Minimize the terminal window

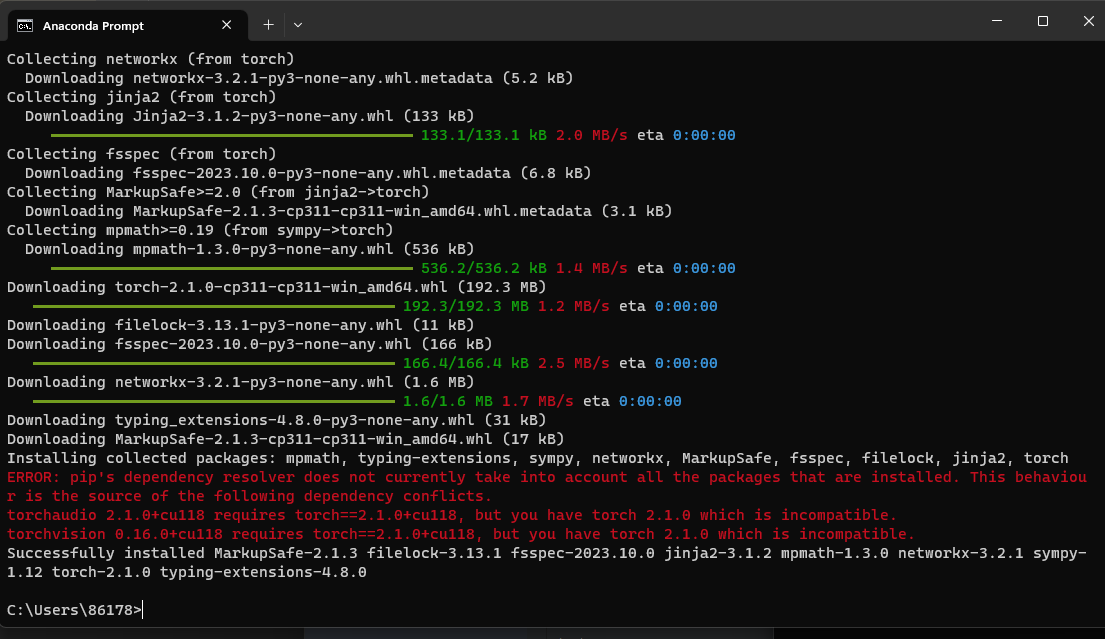[x=997, y=21]
